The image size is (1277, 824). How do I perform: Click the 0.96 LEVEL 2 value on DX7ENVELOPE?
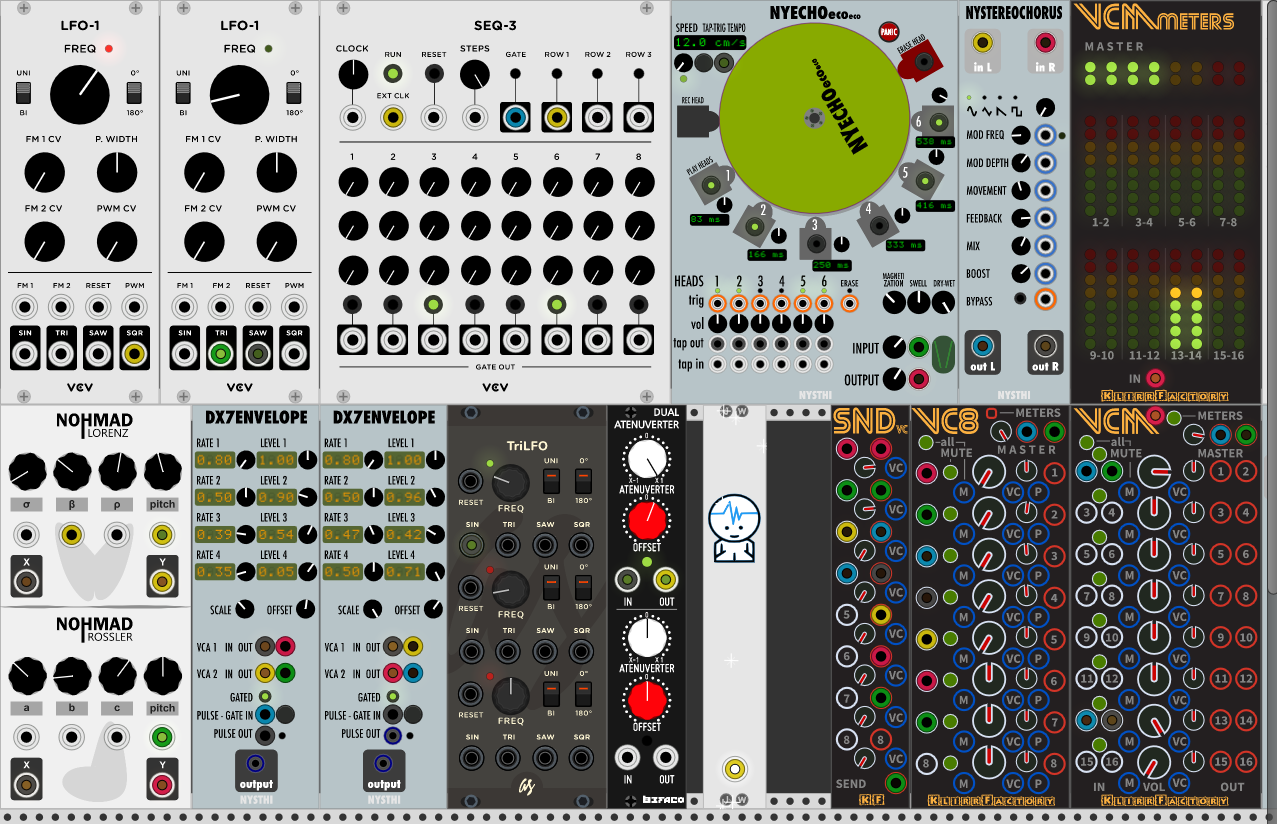(405, 498)
